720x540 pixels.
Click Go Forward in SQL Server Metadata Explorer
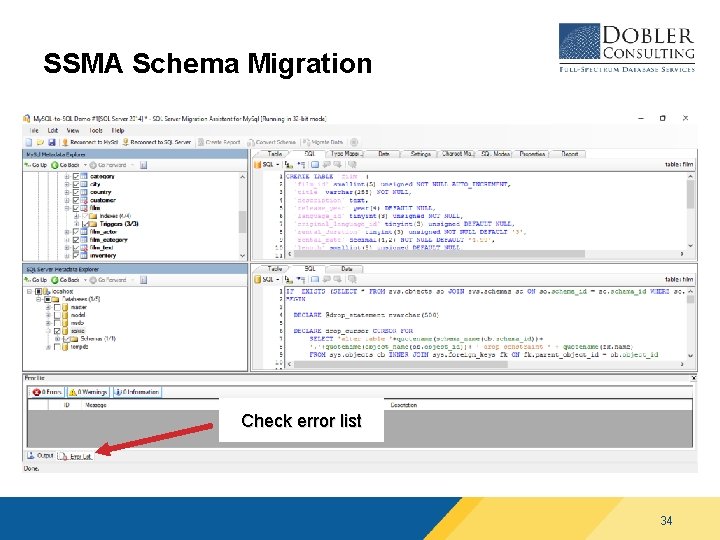(x=108, y=280)
